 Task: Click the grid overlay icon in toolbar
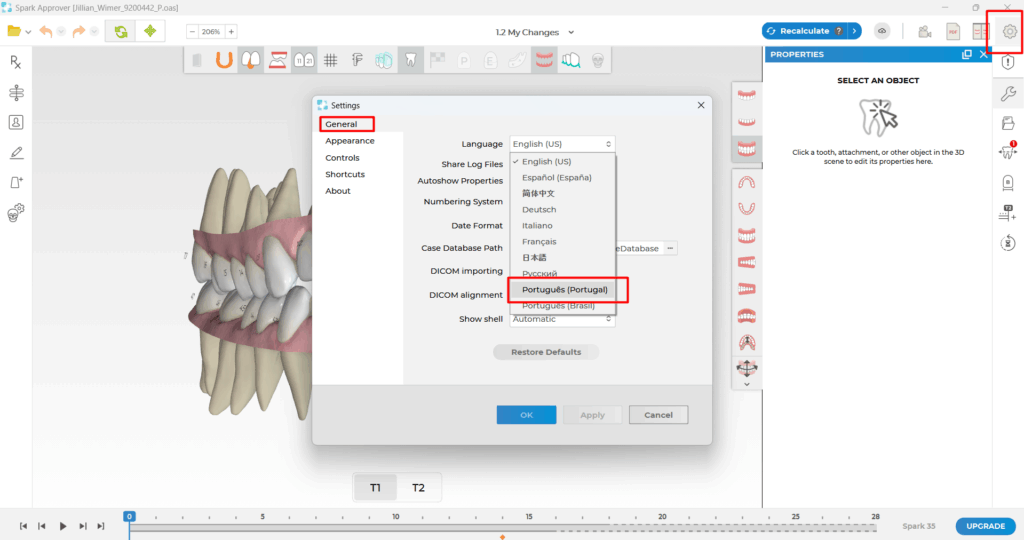(330, 61)
